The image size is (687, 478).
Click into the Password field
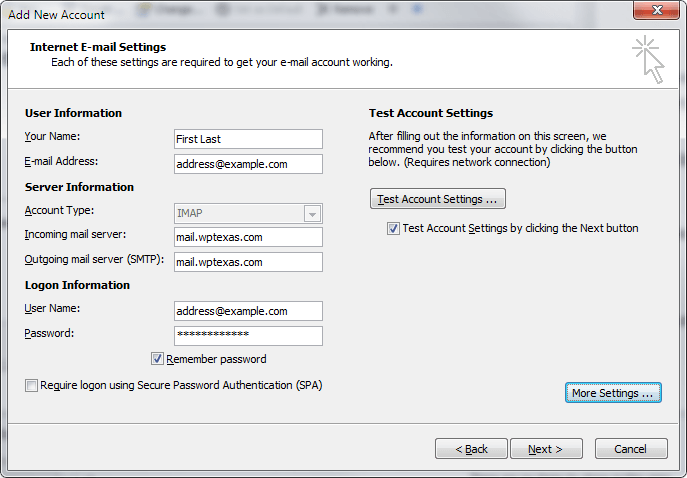point(248,335)
